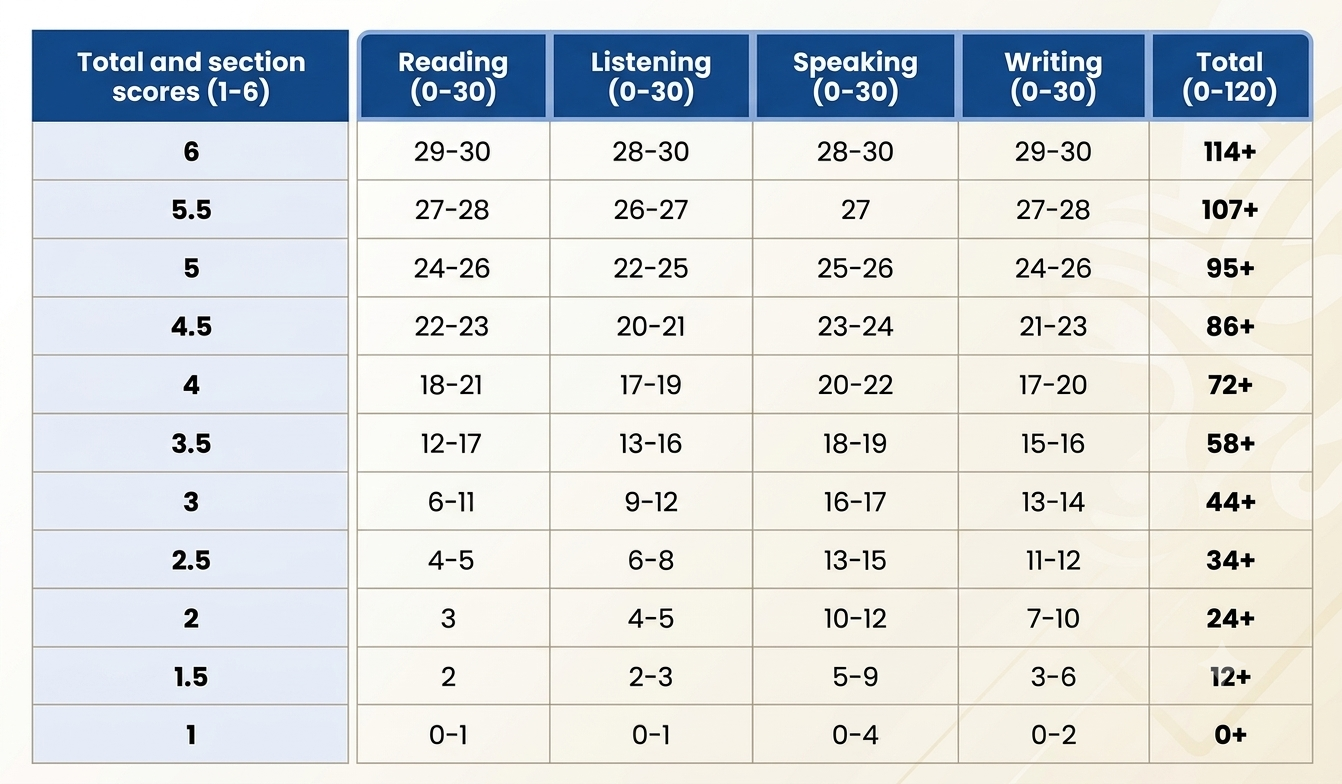Viewport: 1342px width, 784px height.
Task: Click the 86+ total score cell
Action: tap(1230, 325)
